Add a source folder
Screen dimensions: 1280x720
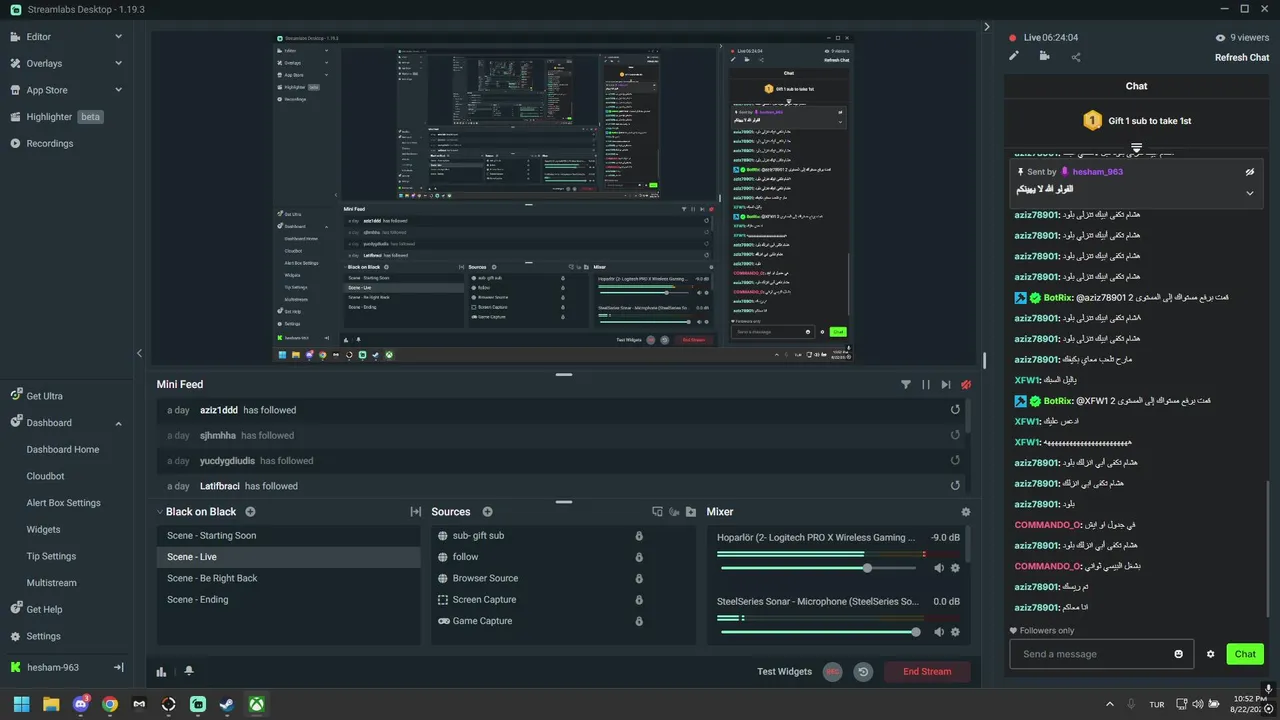pos(690,512)
